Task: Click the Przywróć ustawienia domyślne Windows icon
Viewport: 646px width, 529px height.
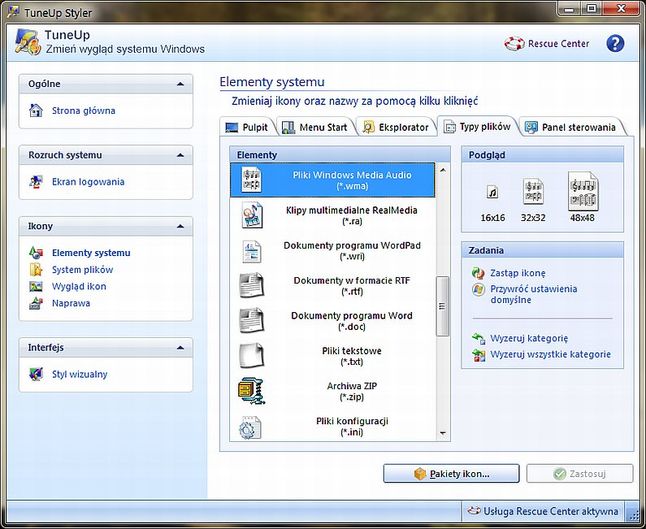Action: (478, 289)
